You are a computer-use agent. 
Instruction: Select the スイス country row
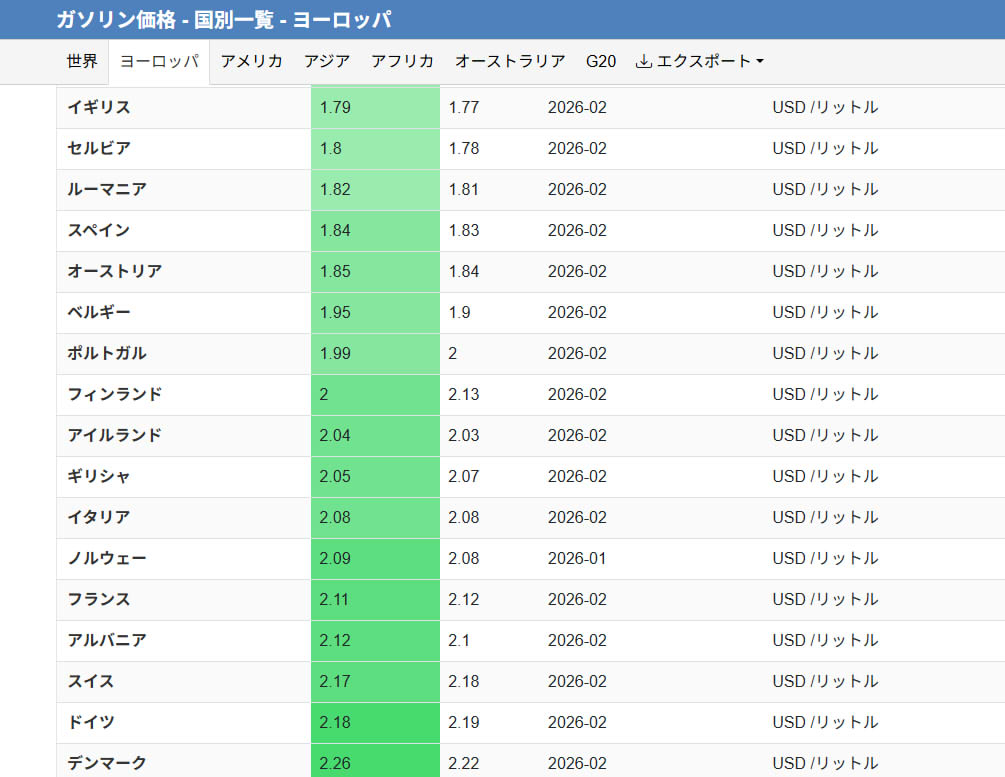coord(91,681)
